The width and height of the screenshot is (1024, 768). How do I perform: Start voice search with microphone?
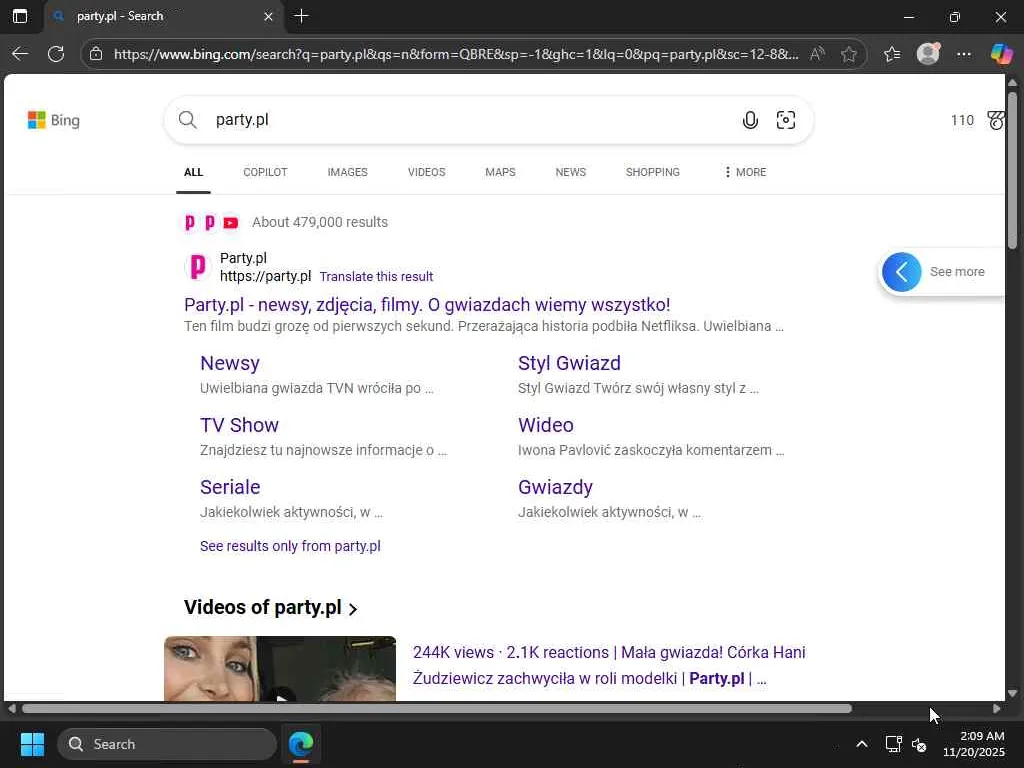point(750,120)
